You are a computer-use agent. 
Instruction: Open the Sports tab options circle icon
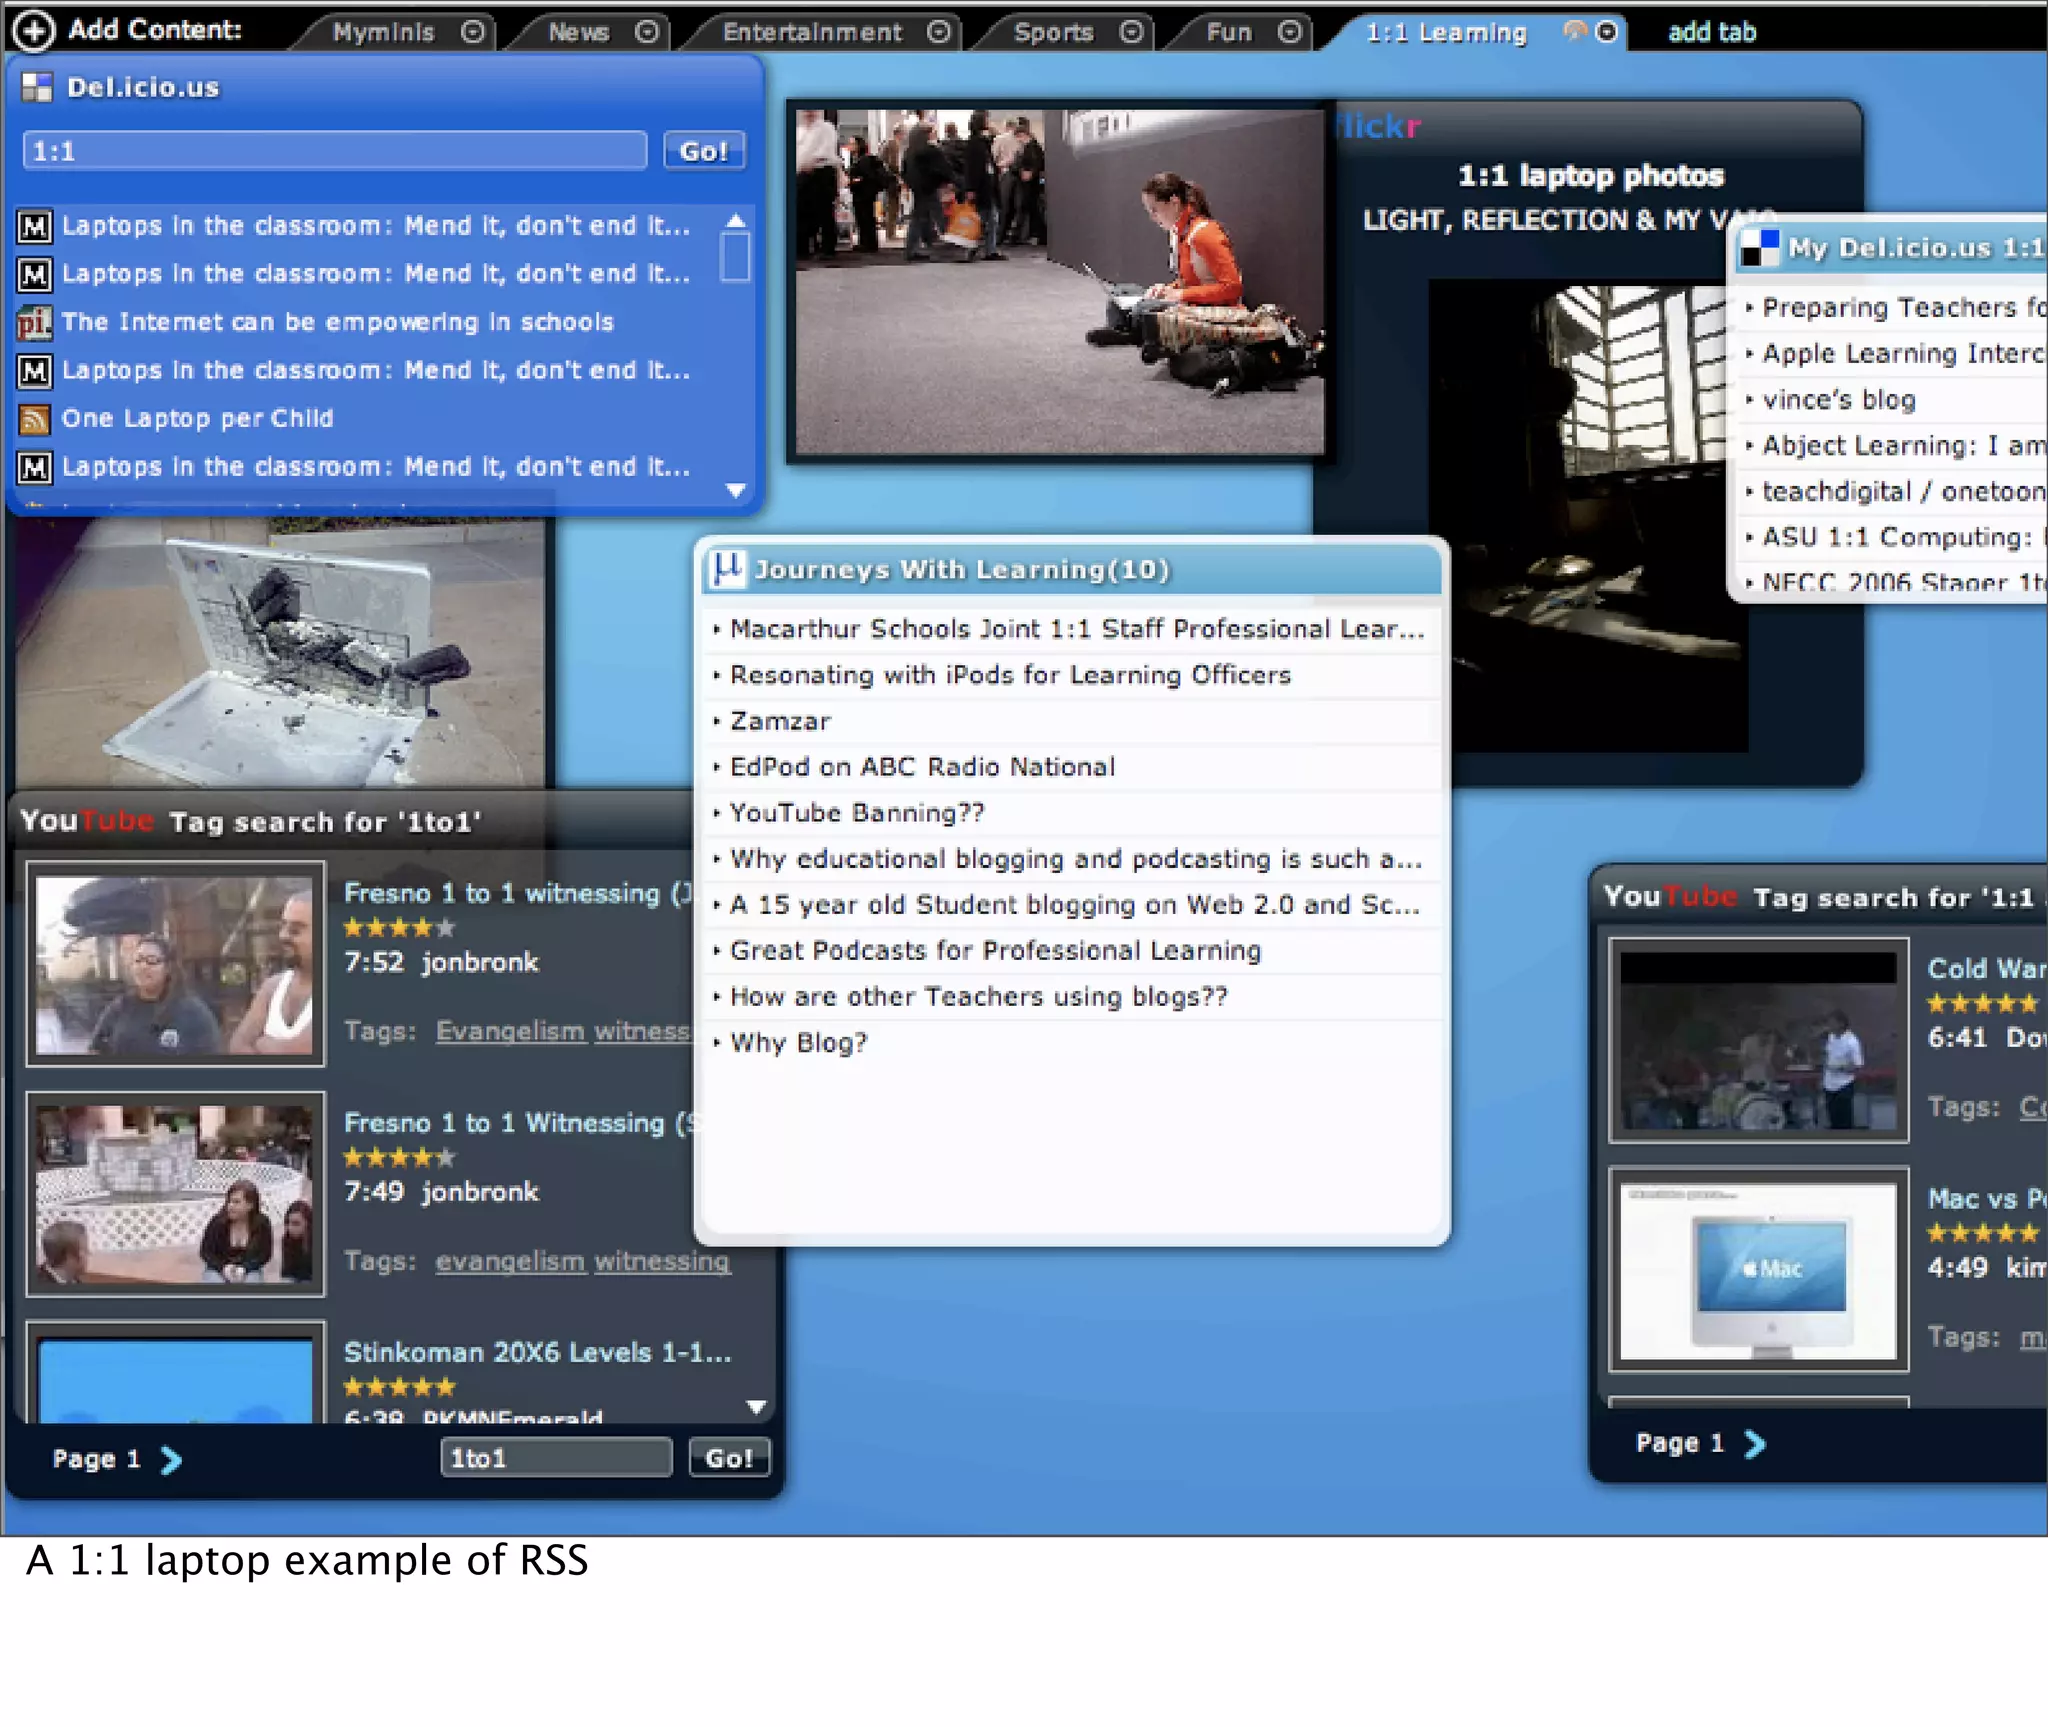tap(1131, 32)
